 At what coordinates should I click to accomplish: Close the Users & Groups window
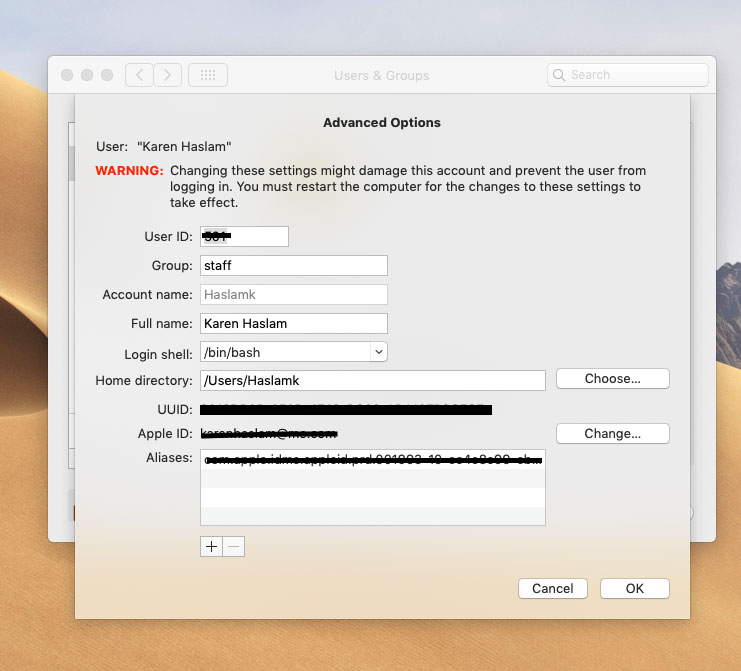(68, 75)
